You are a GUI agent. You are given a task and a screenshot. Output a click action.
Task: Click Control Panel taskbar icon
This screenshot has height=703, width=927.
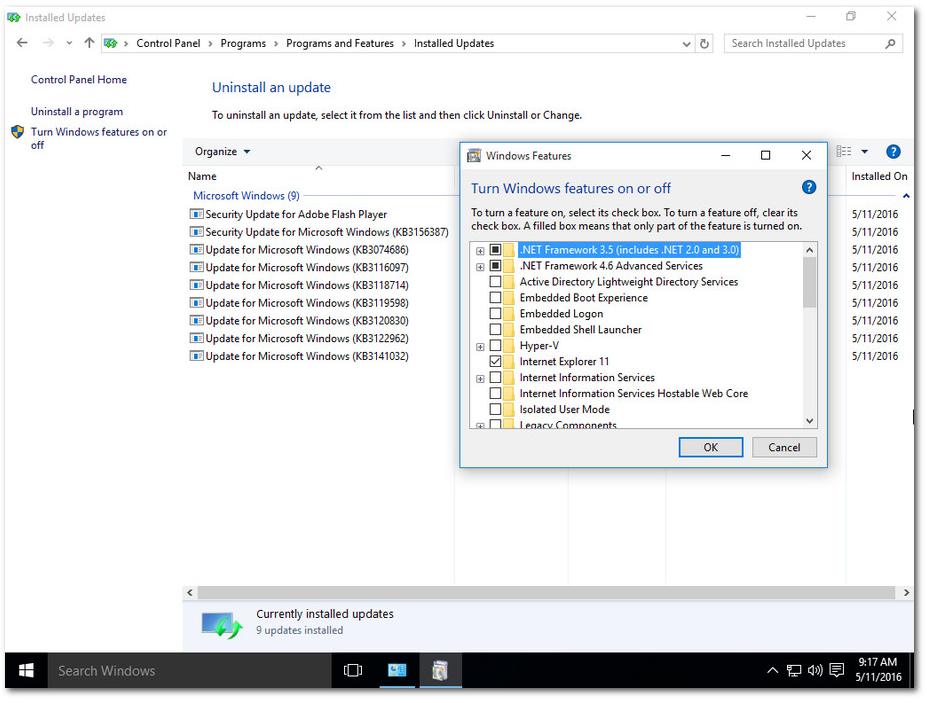(397, 670)
